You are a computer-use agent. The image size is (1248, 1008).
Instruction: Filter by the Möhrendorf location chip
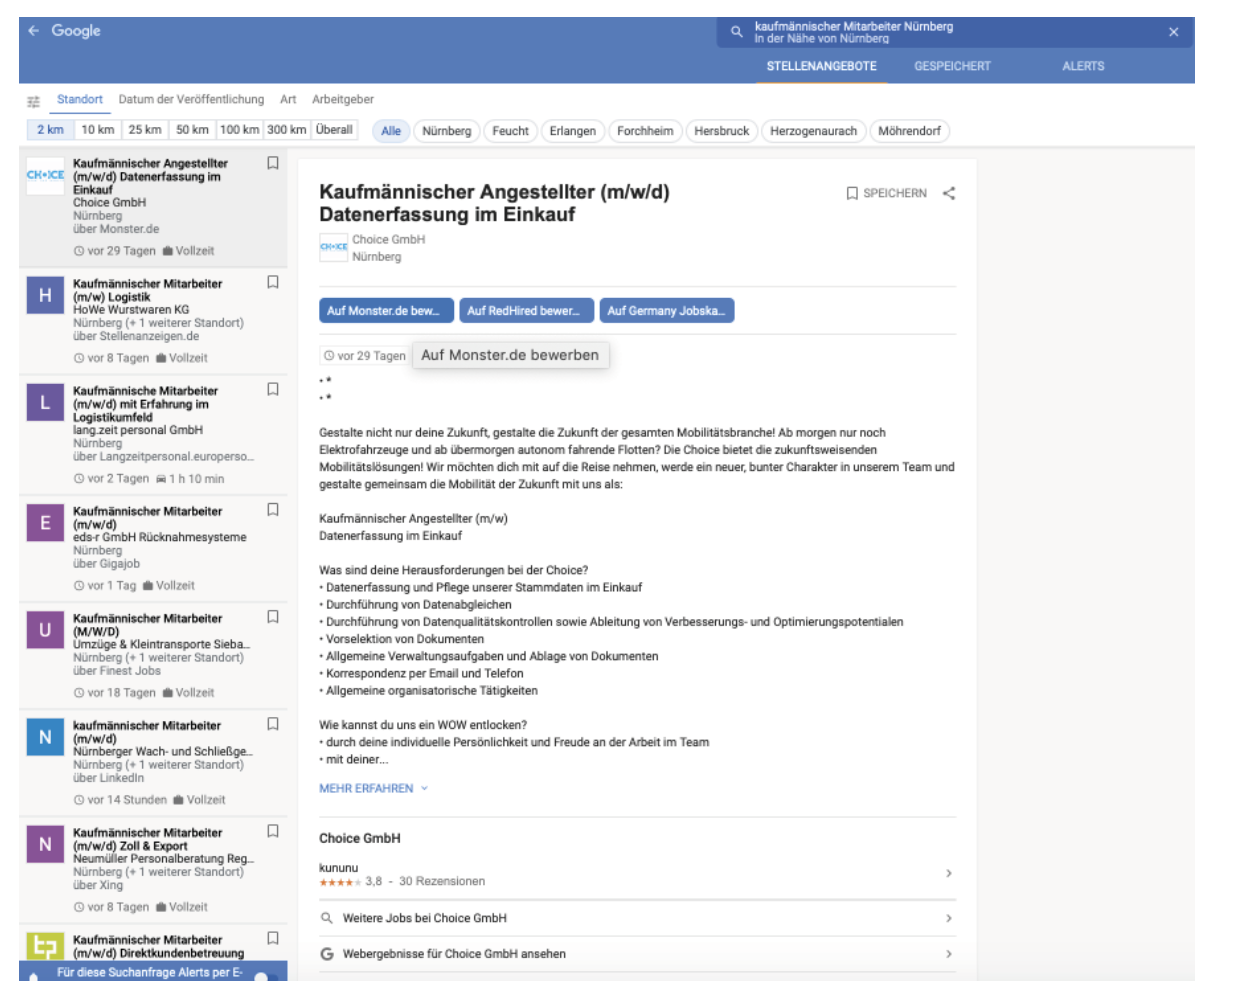point(909,131)
